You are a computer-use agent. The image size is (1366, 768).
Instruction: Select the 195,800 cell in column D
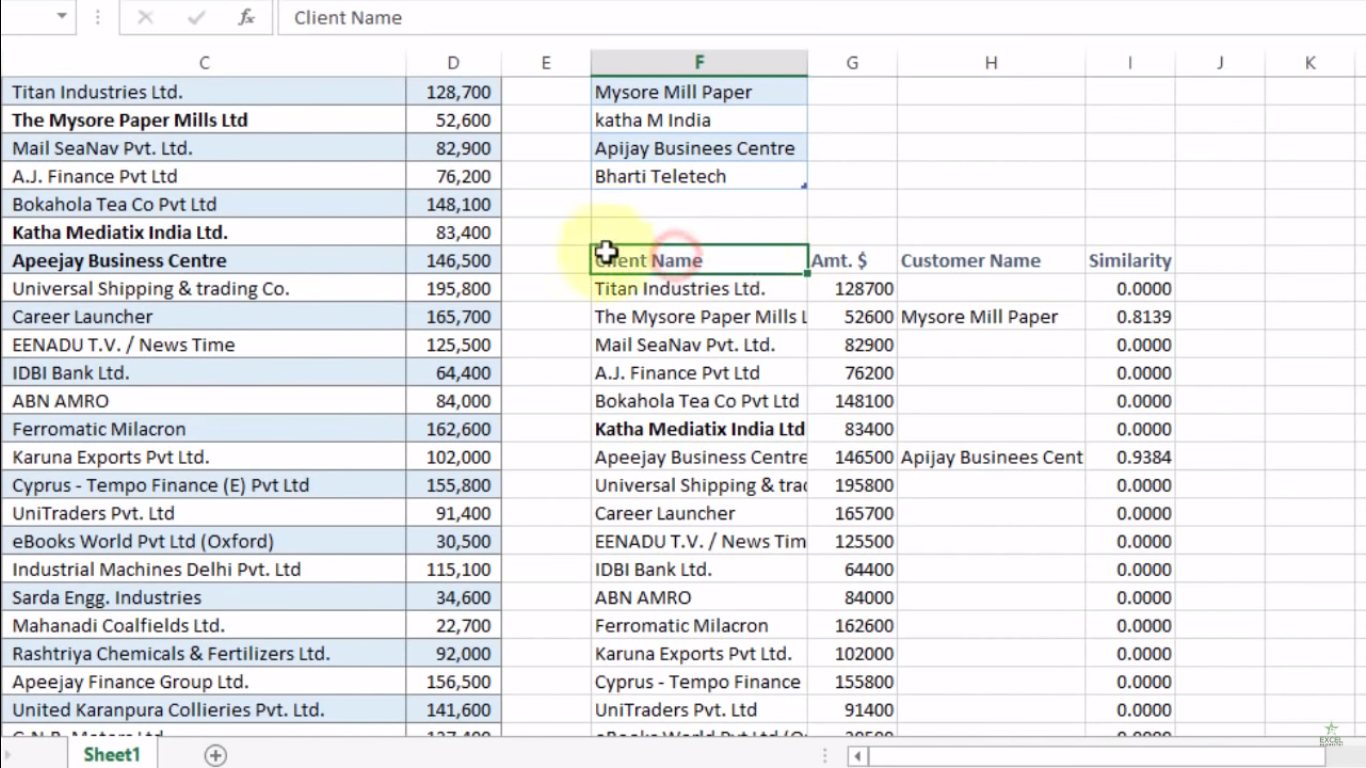(454, 289)
